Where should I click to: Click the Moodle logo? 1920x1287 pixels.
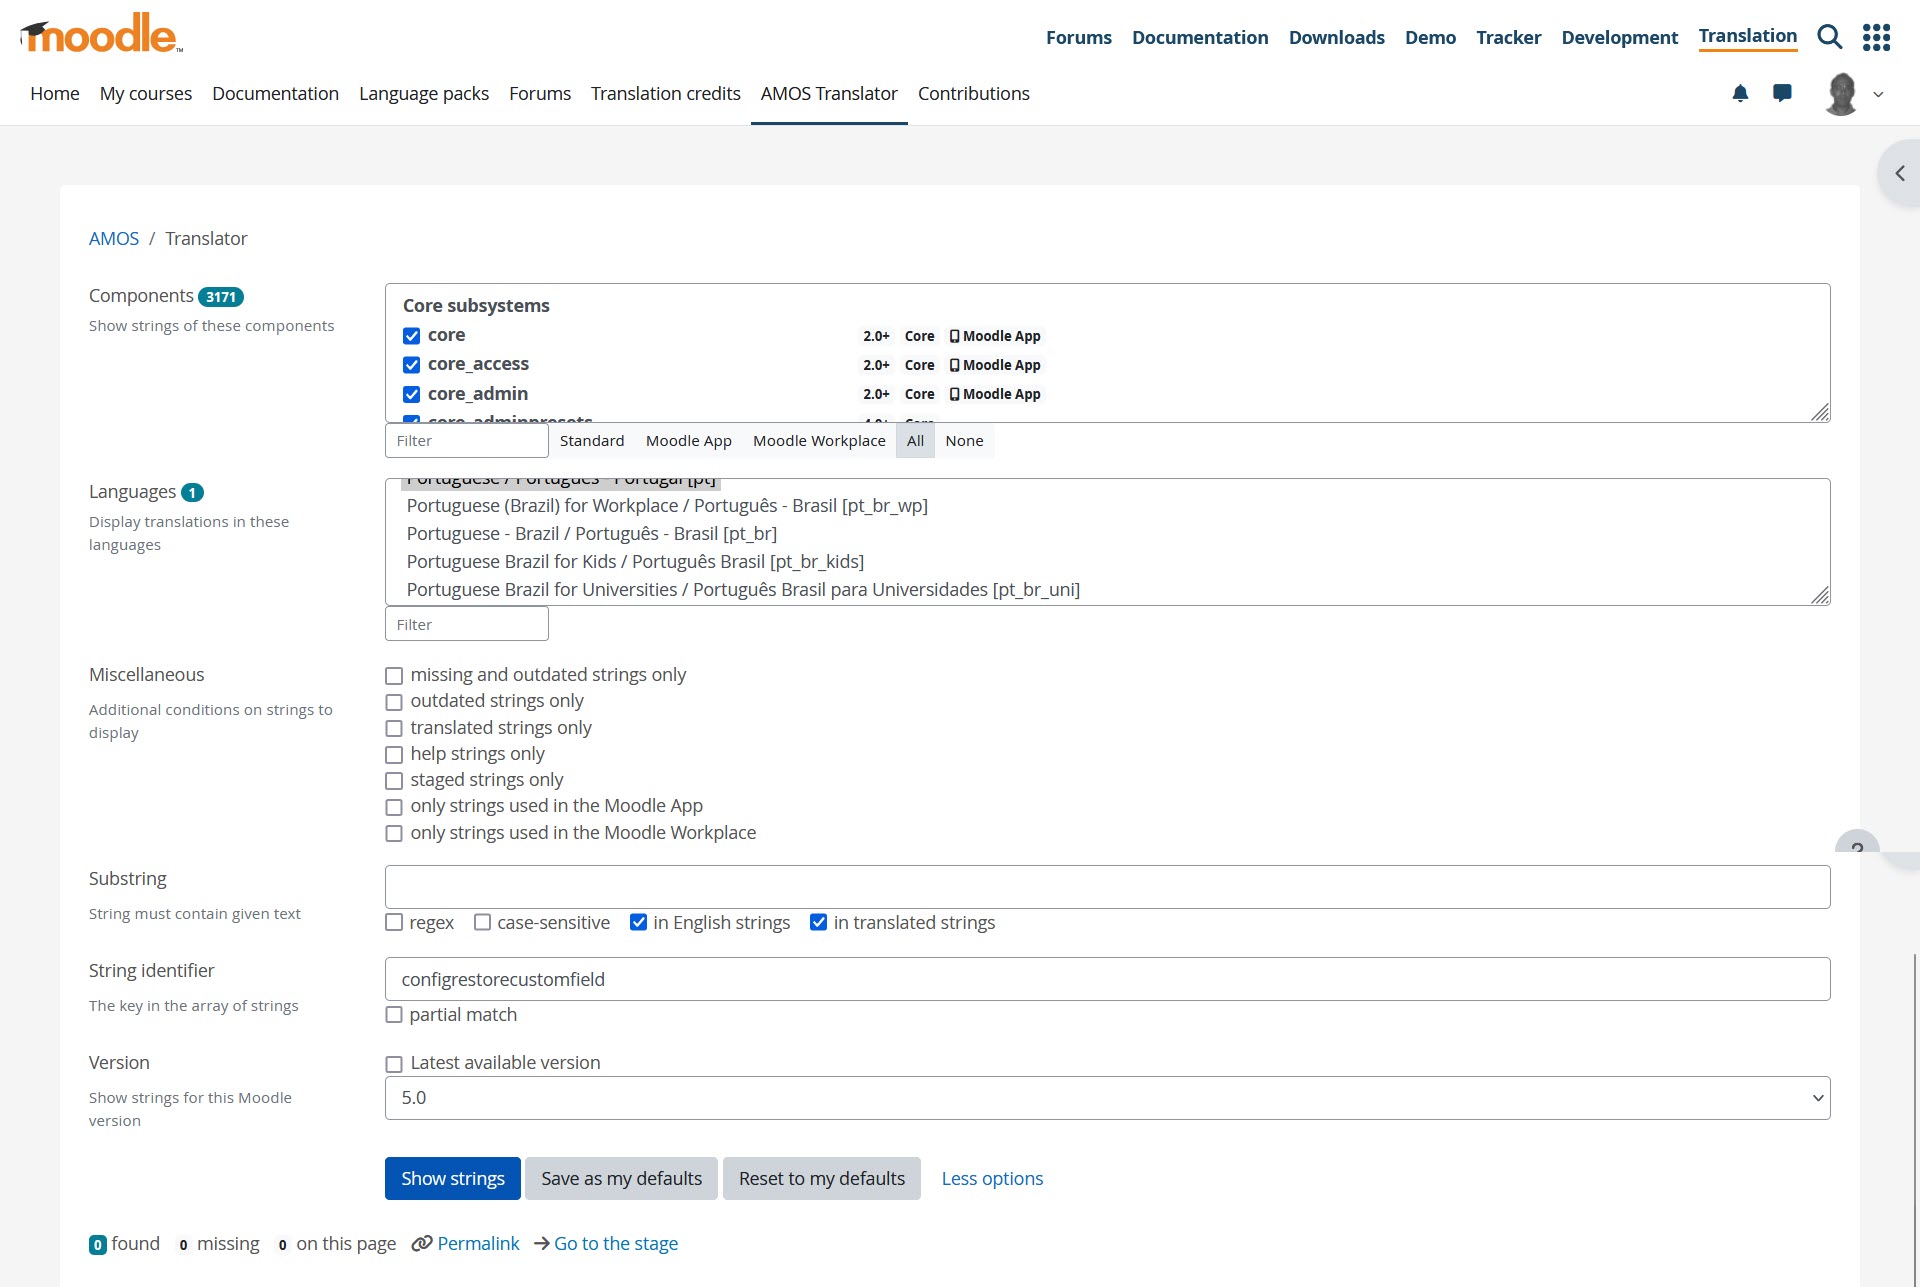coord(101,34)
